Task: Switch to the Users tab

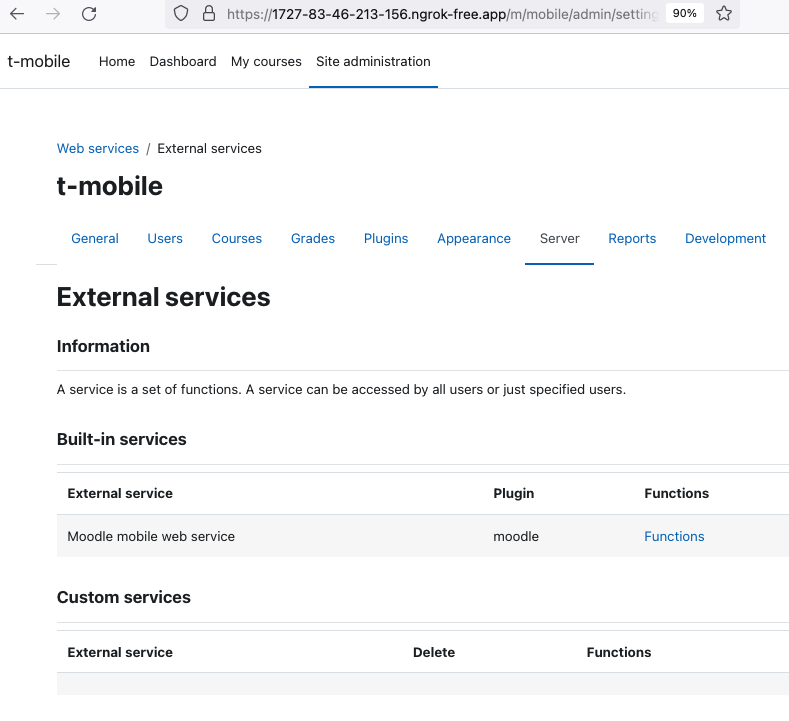Action: [x=165, y=238]
